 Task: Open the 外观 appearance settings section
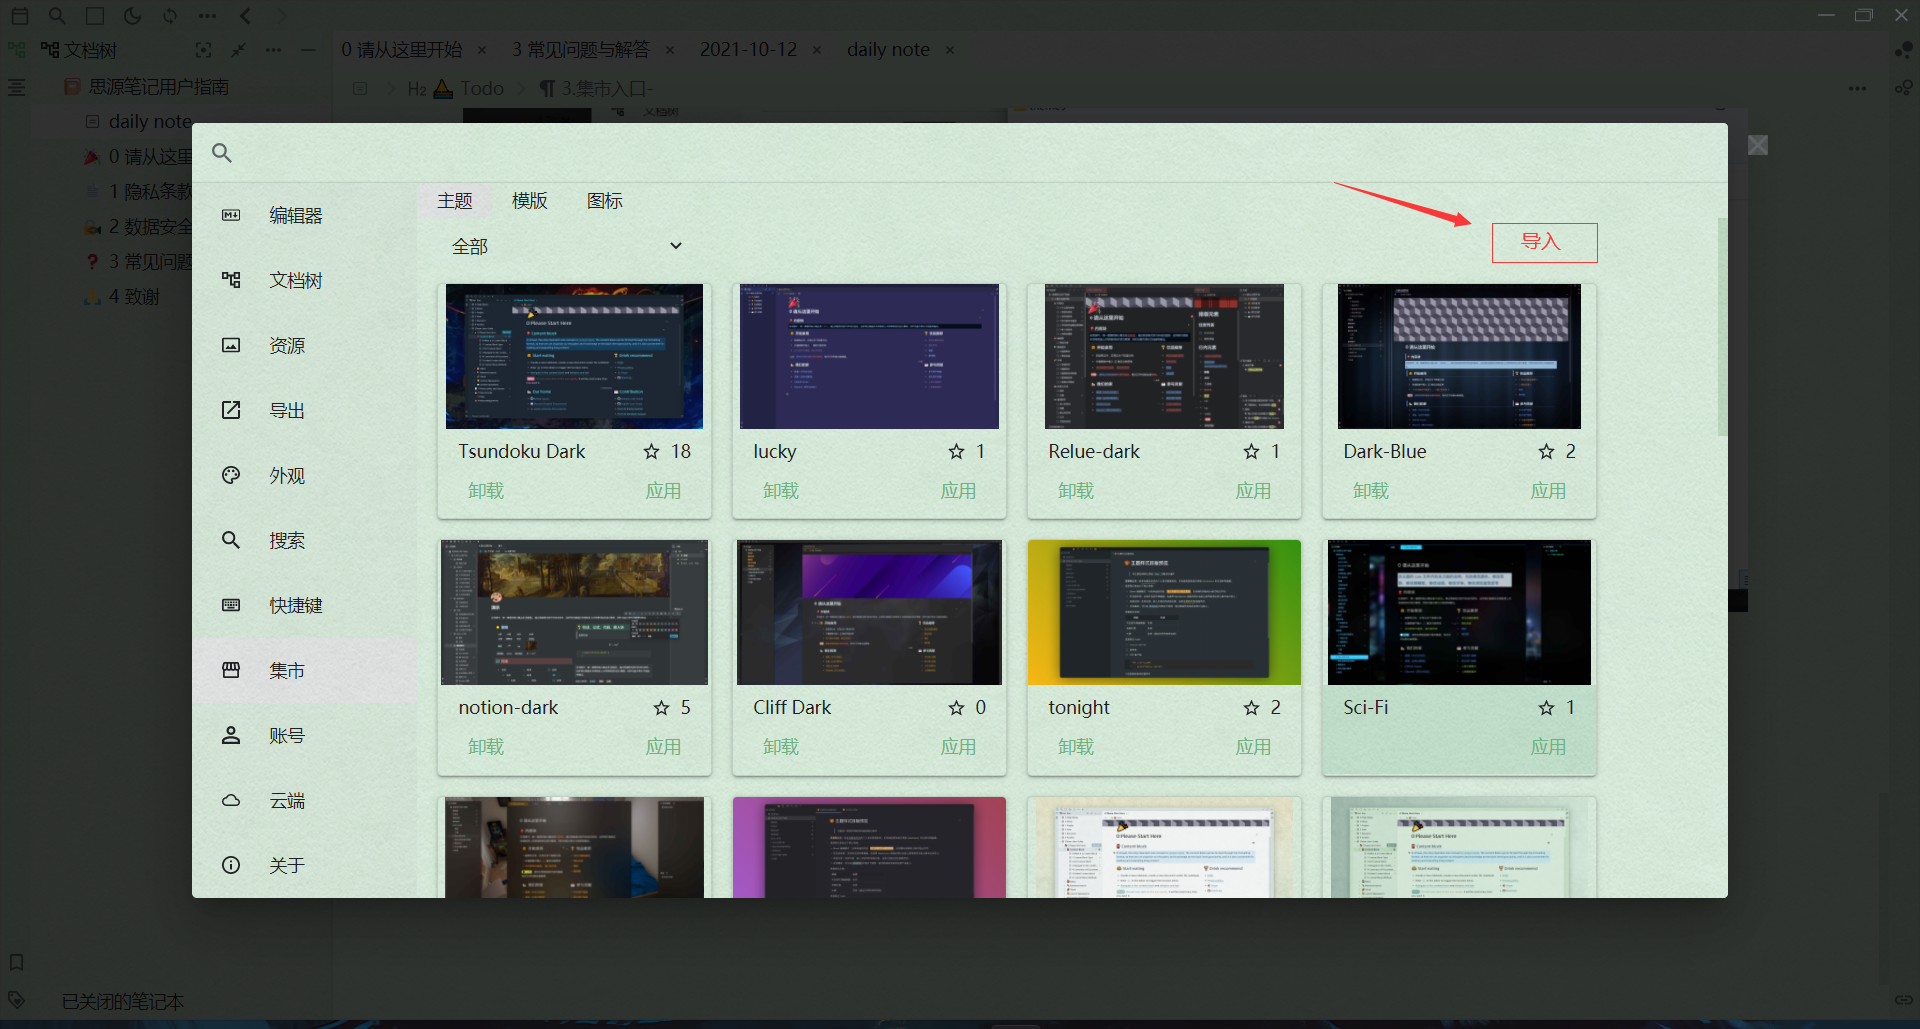[x=286, y=476]
